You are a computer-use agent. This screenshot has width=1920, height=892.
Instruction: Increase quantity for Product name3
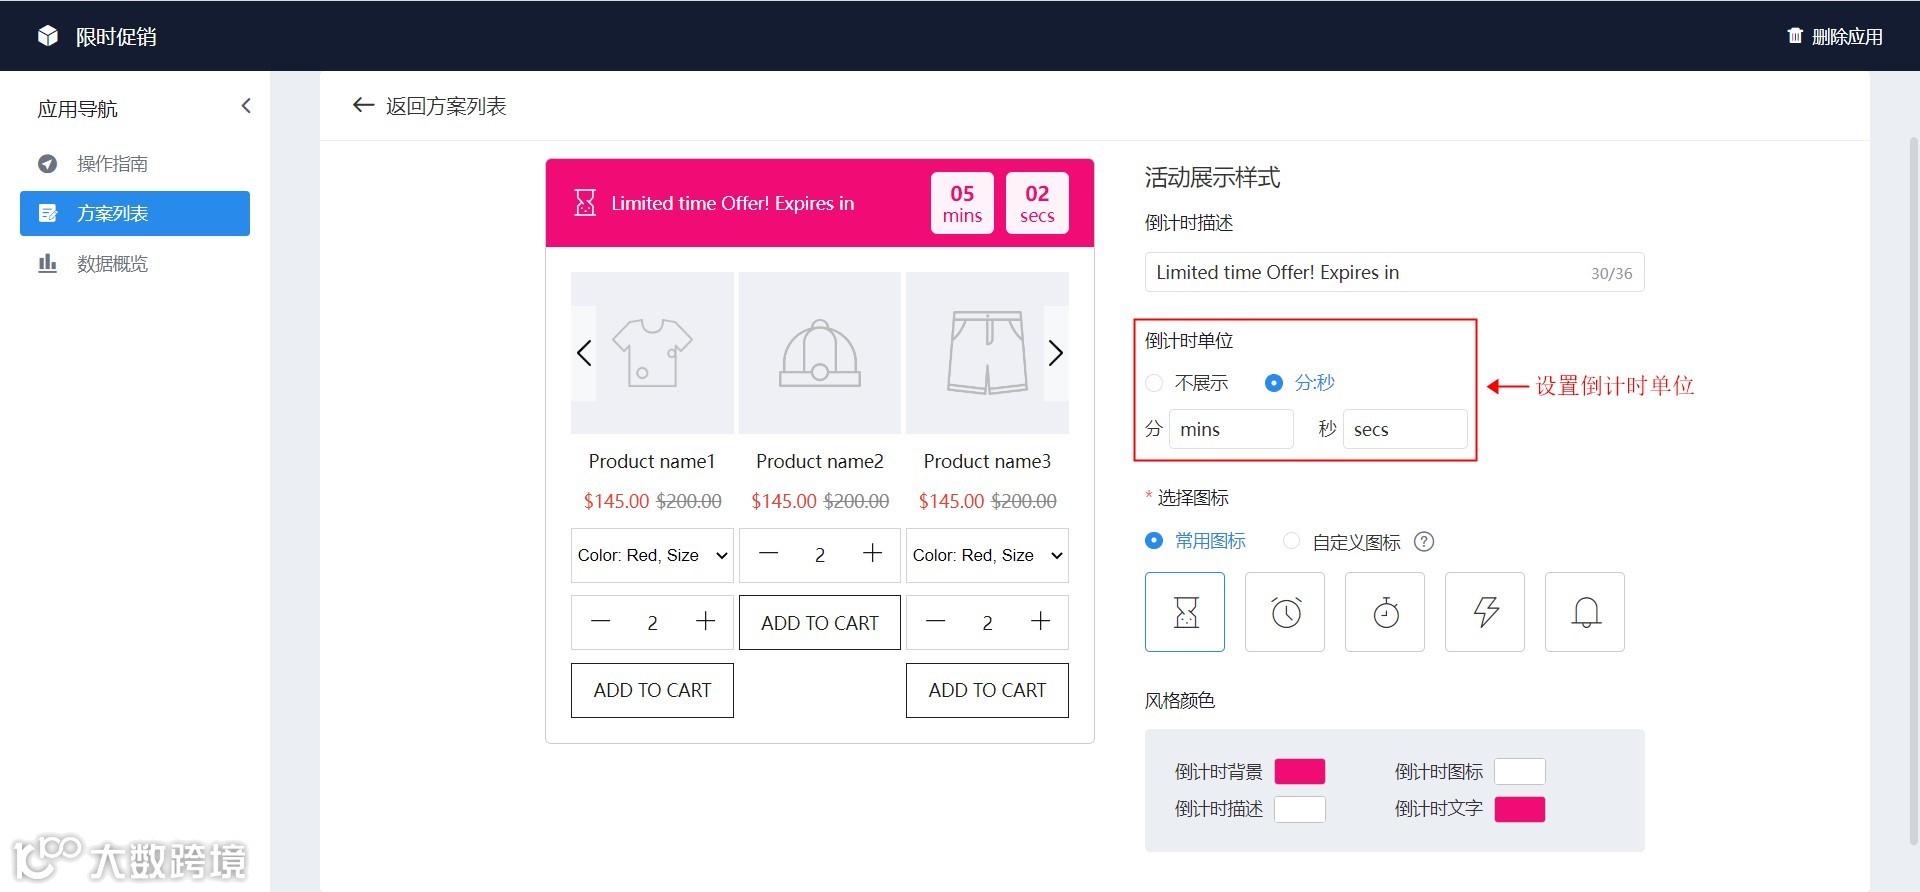click(x=1040, y=622)
